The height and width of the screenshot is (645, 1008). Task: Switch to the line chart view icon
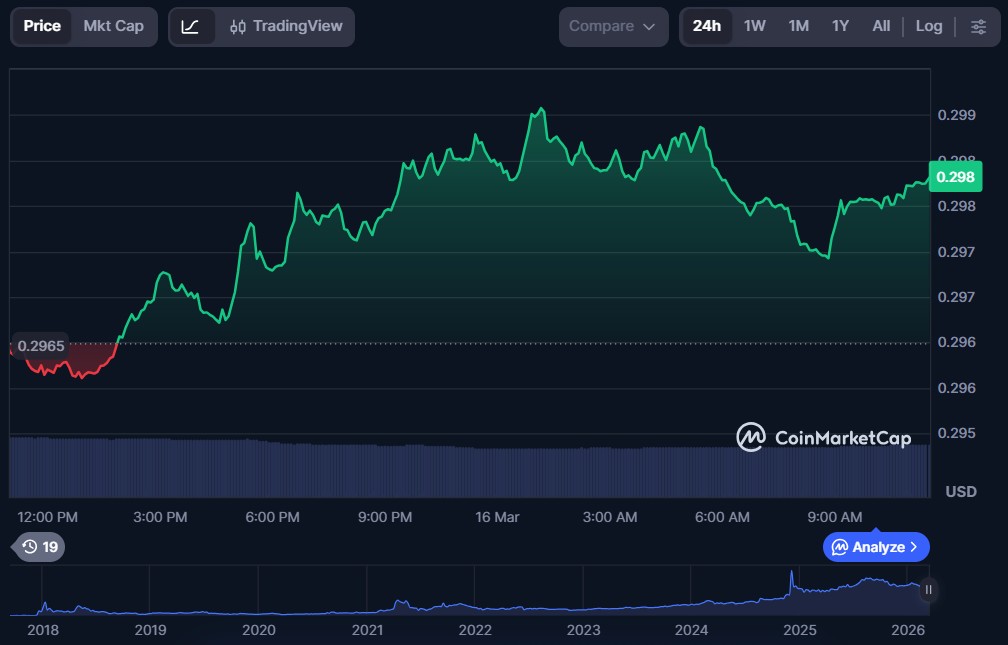coord(190,26)
